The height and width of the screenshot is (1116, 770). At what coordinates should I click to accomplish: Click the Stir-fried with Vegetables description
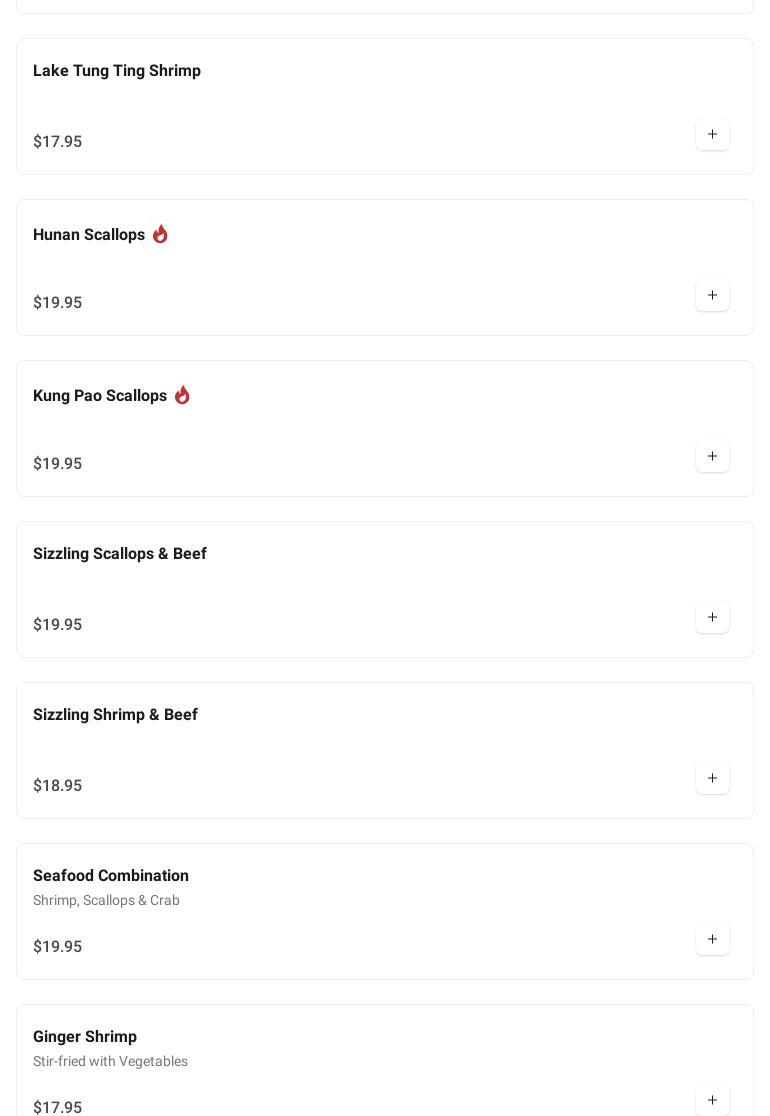point(110,1061)
